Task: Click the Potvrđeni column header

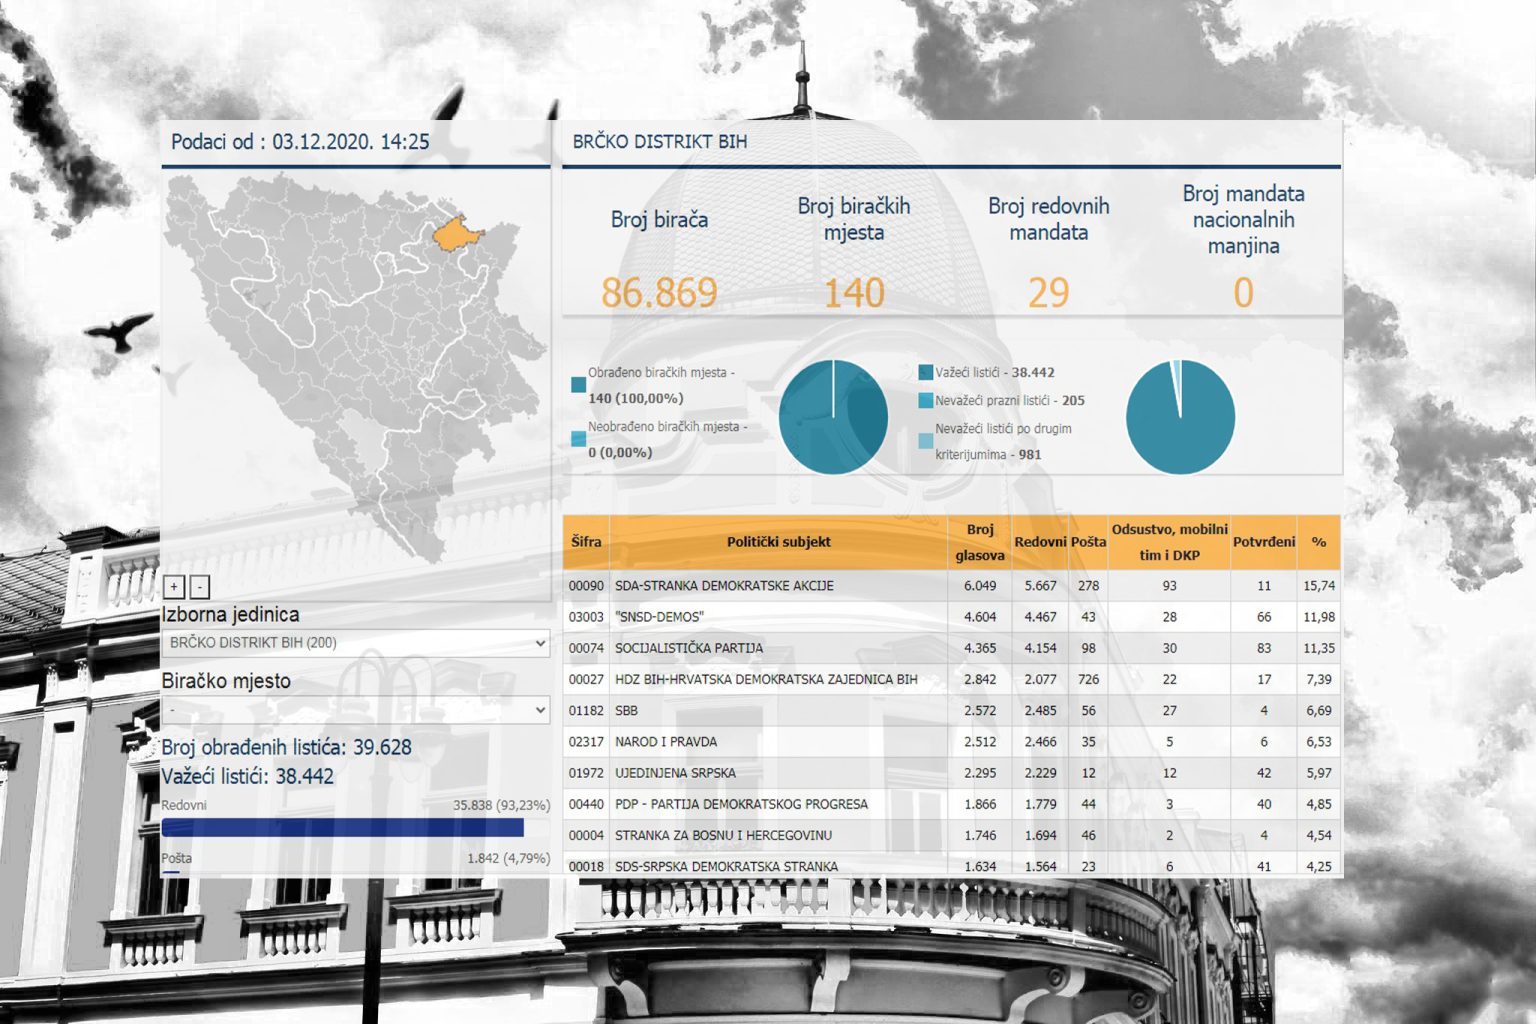Action: 1263,542
